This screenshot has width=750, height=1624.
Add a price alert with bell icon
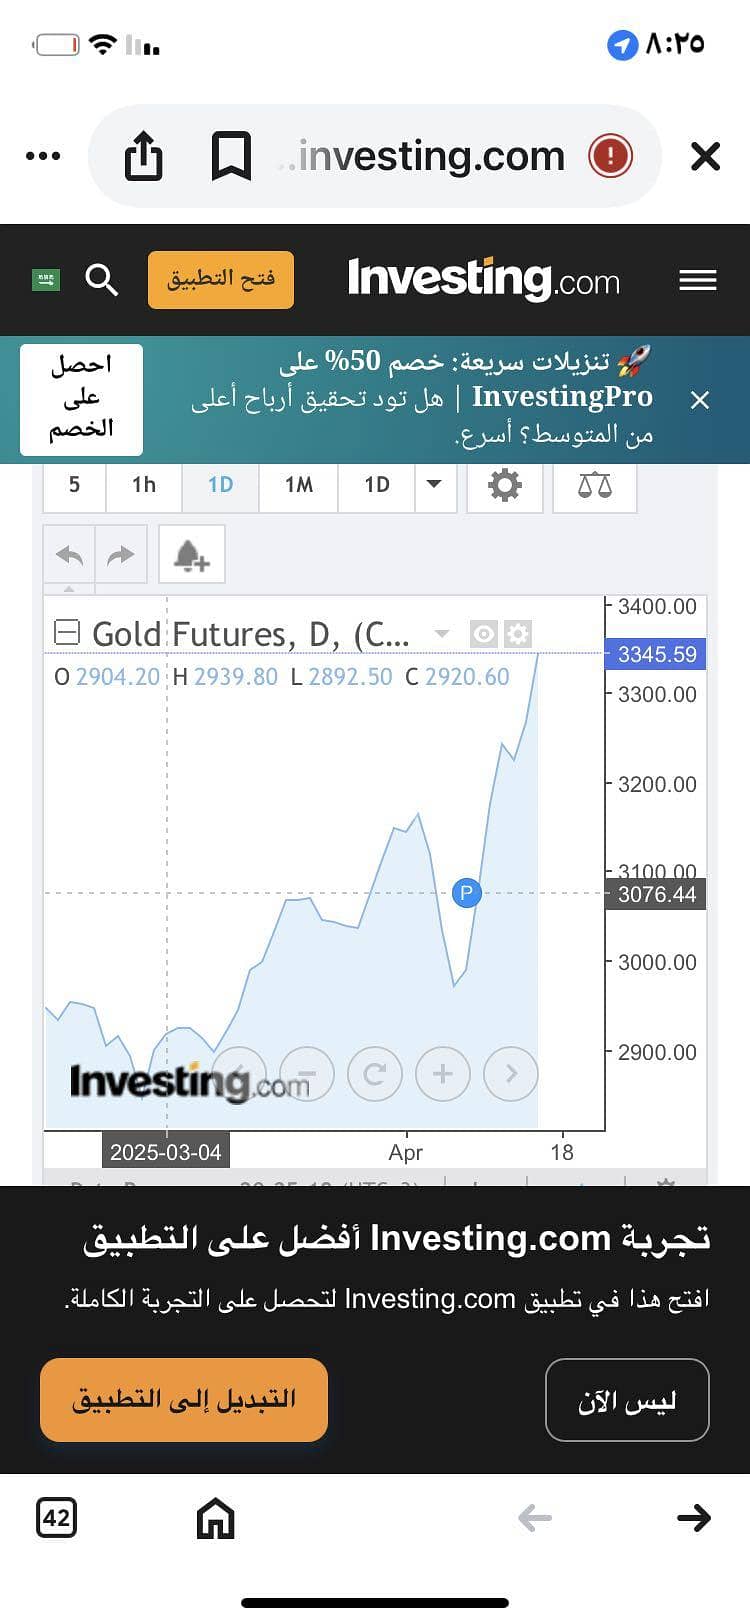coord(192,554)
